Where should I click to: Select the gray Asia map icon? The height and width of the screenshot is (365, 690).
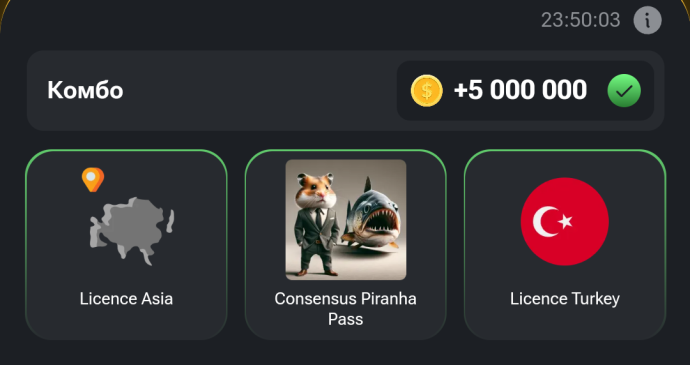click(132, 231)
